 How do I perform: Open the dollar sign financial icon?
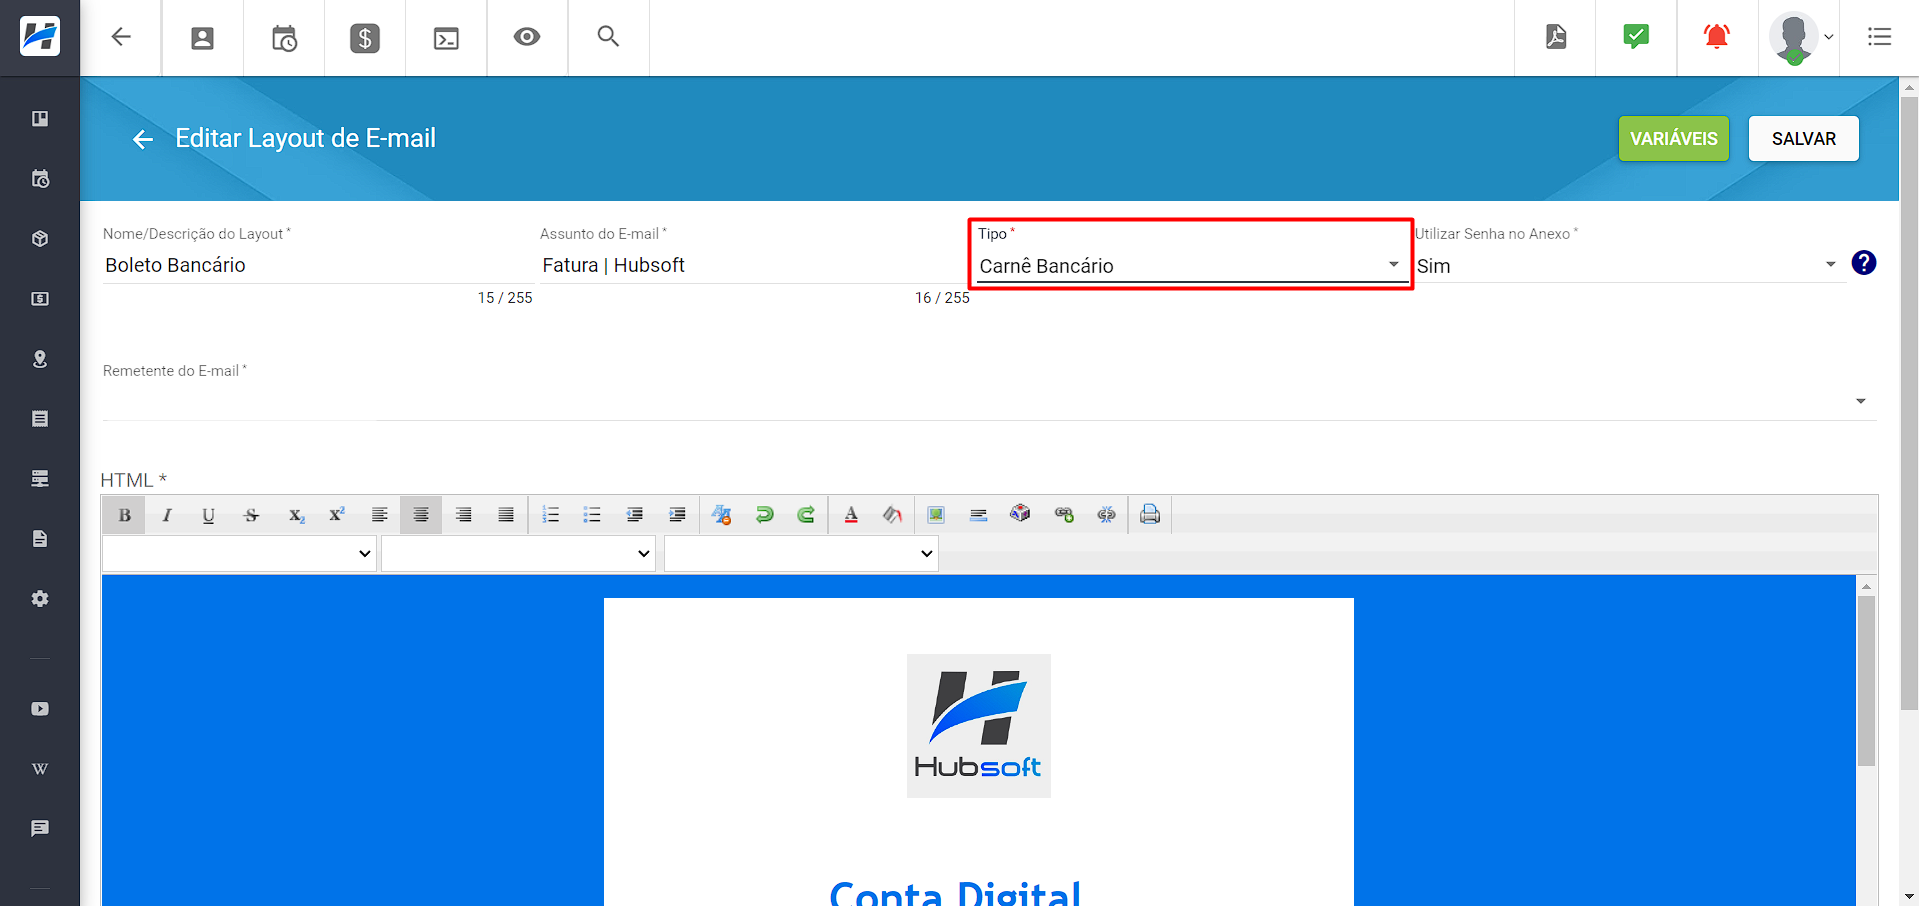365,38
